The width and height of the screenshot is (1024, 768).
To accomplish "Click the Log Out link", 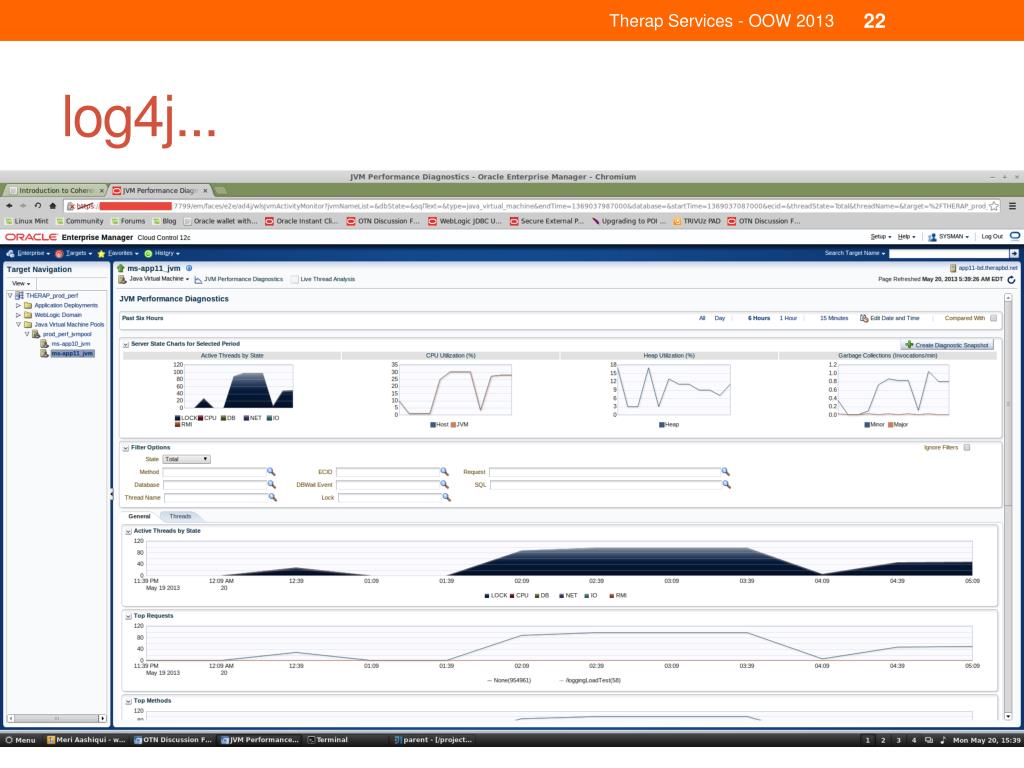I will (991, 236).
